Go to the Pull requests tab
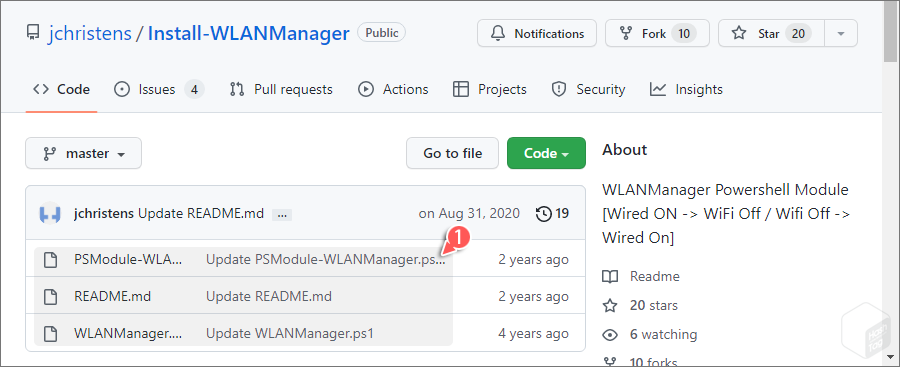 (281, 90)
